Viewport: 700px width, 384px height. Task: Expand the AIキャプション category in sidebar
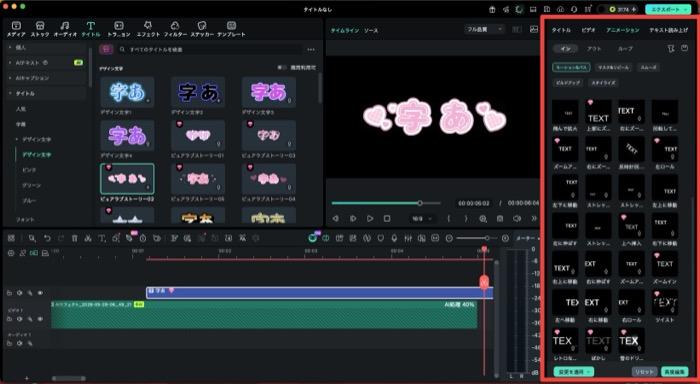pos(10,78)
